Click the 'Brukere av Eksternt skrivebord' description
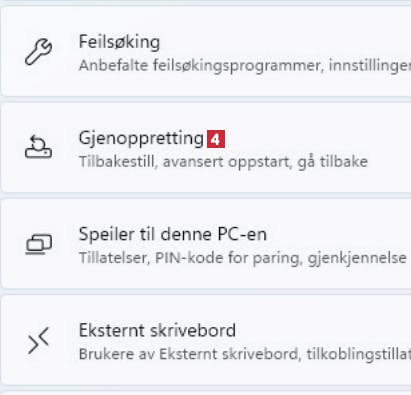The height and width of the screenshot is (395, 411). [189, 354]
